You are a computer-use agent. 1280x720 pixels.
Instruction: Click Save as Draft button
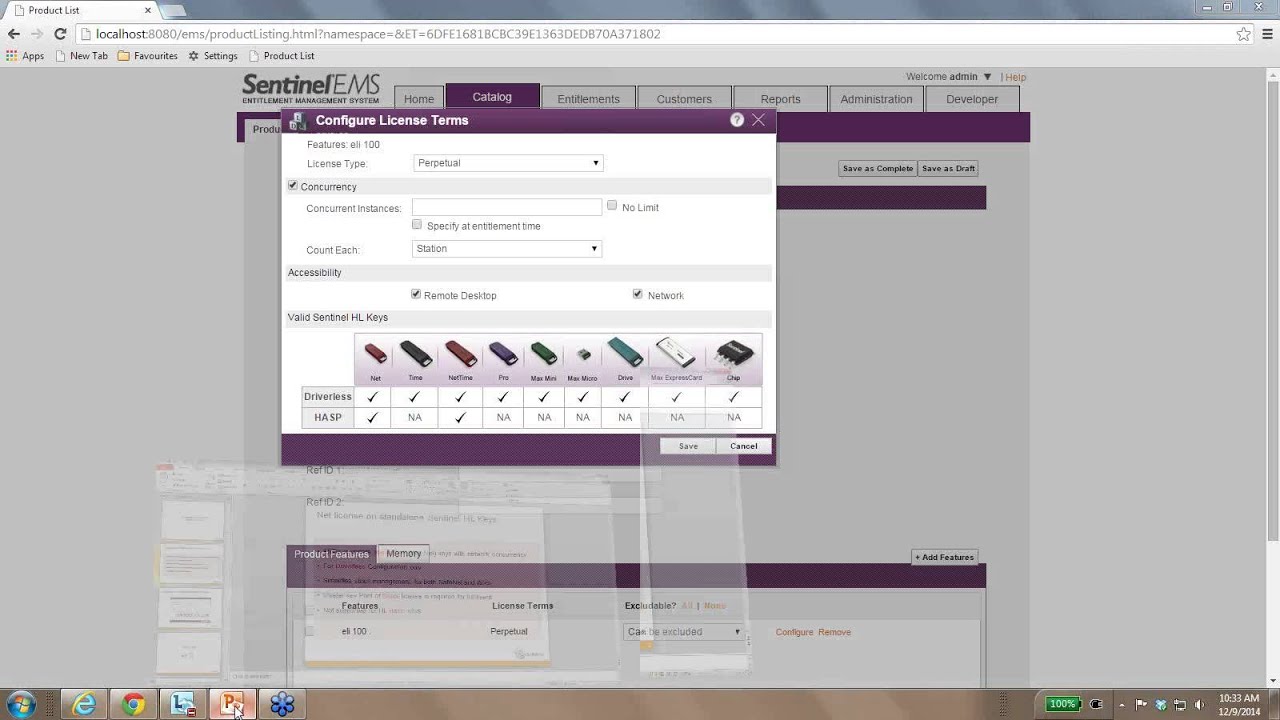coord(948,169)
